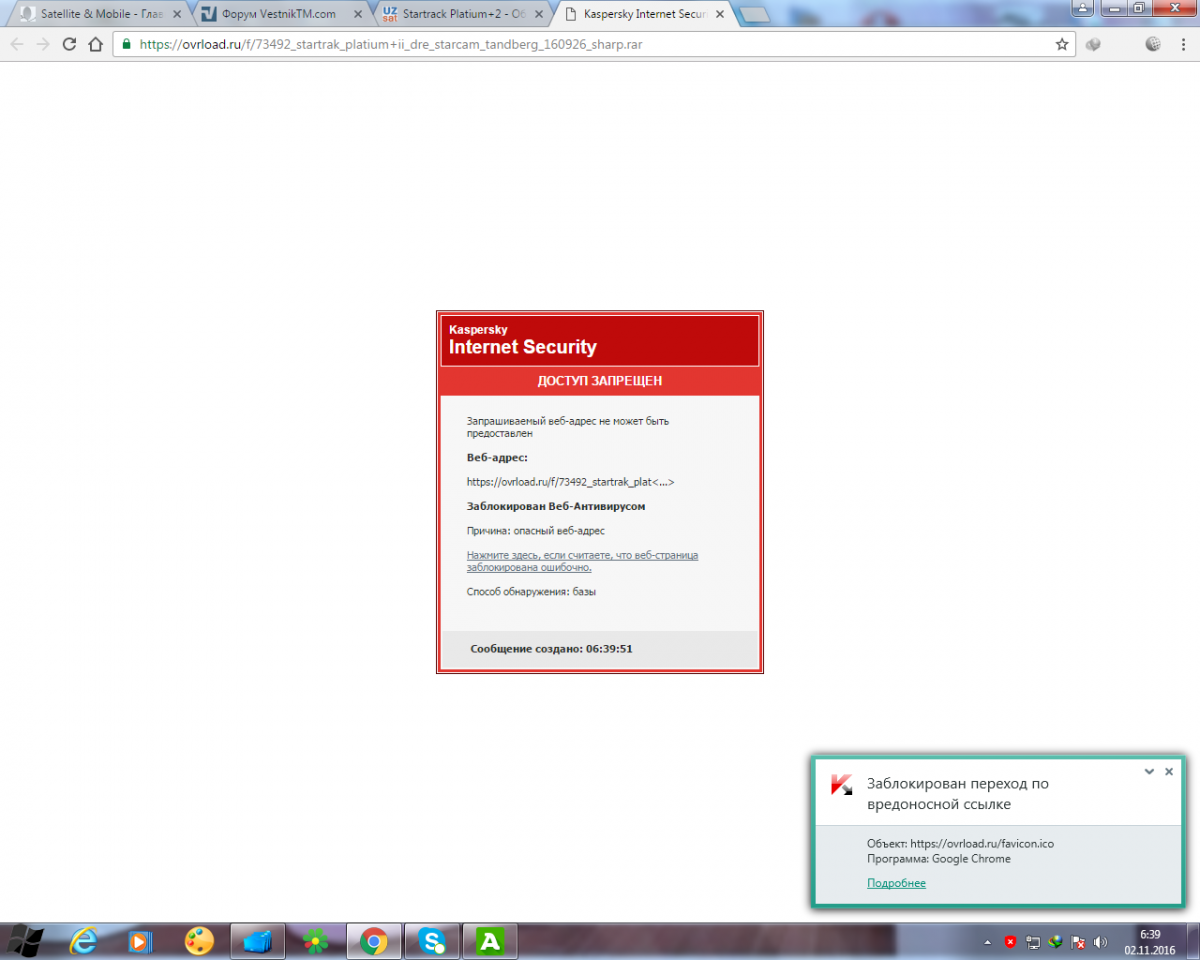Dismiss the Kaspersky notification popup
Viewport: 1200px width, 960px height.
click(x=1169, y=772)
